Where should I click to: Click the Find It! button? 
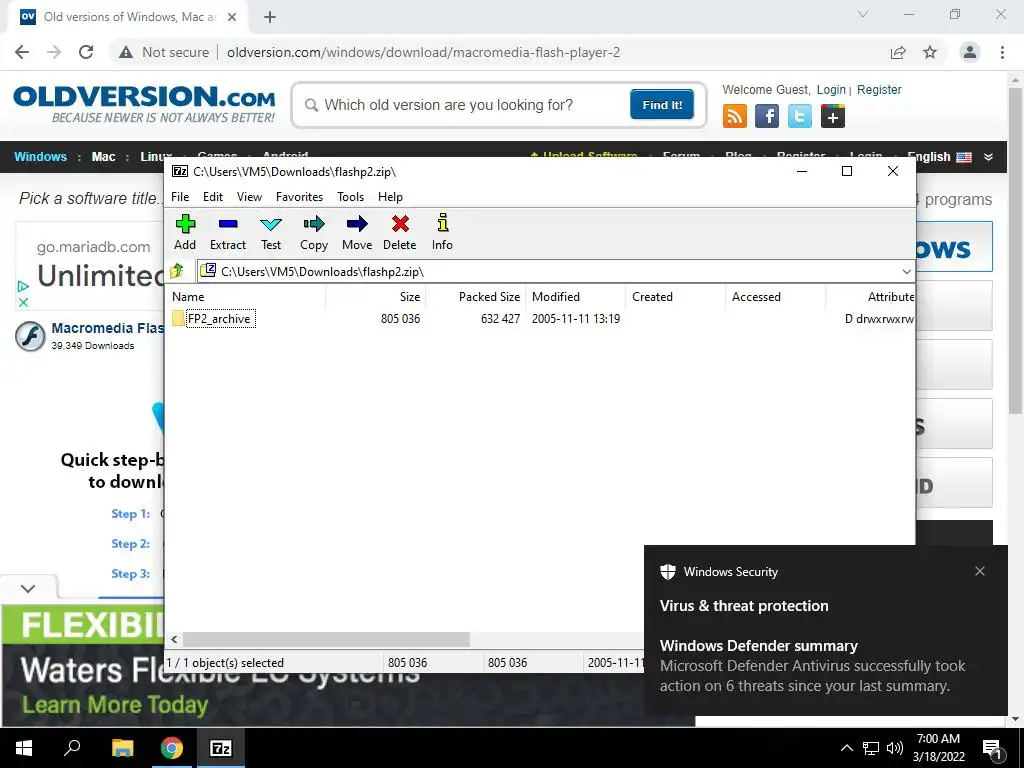pyautogui.click(x=662, y=105)
